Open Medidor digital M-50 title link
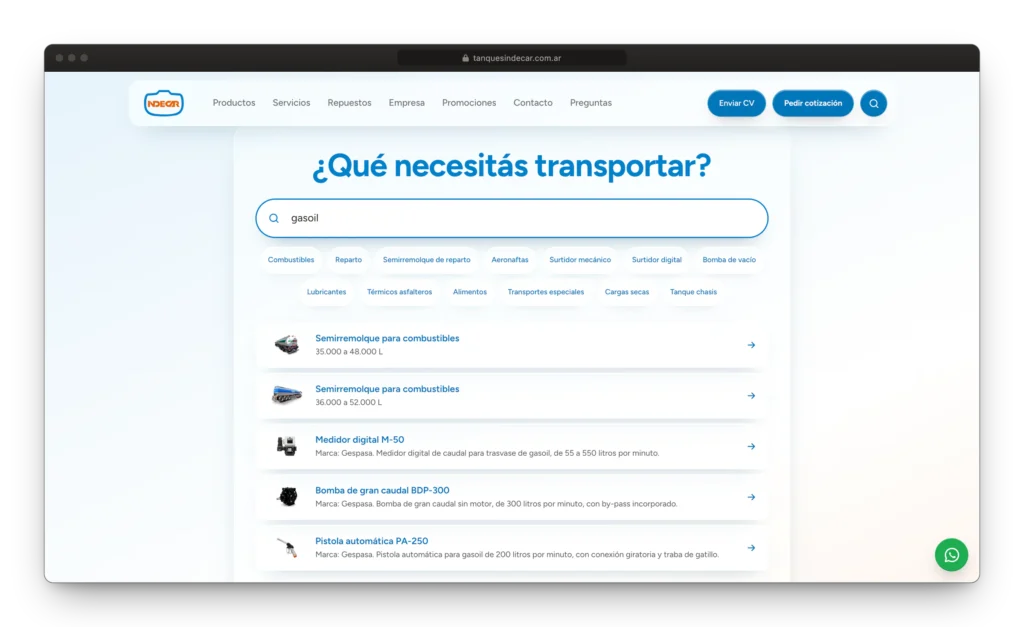Image resolution: width=1024 pixels, height=627 pixels. click(x=359, y=440)
